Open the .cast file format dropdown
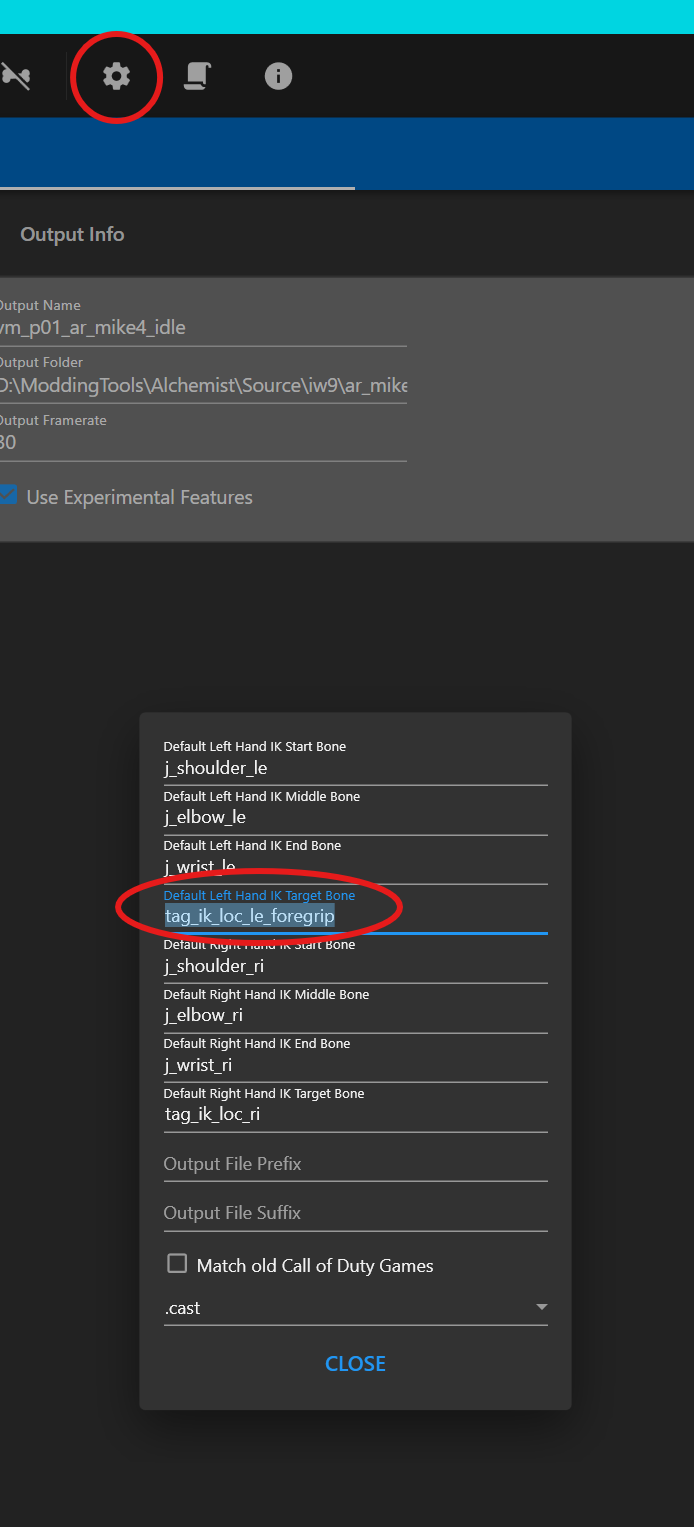The width and height of the screenshot is (694, 1527). (x=355, y=1308)
